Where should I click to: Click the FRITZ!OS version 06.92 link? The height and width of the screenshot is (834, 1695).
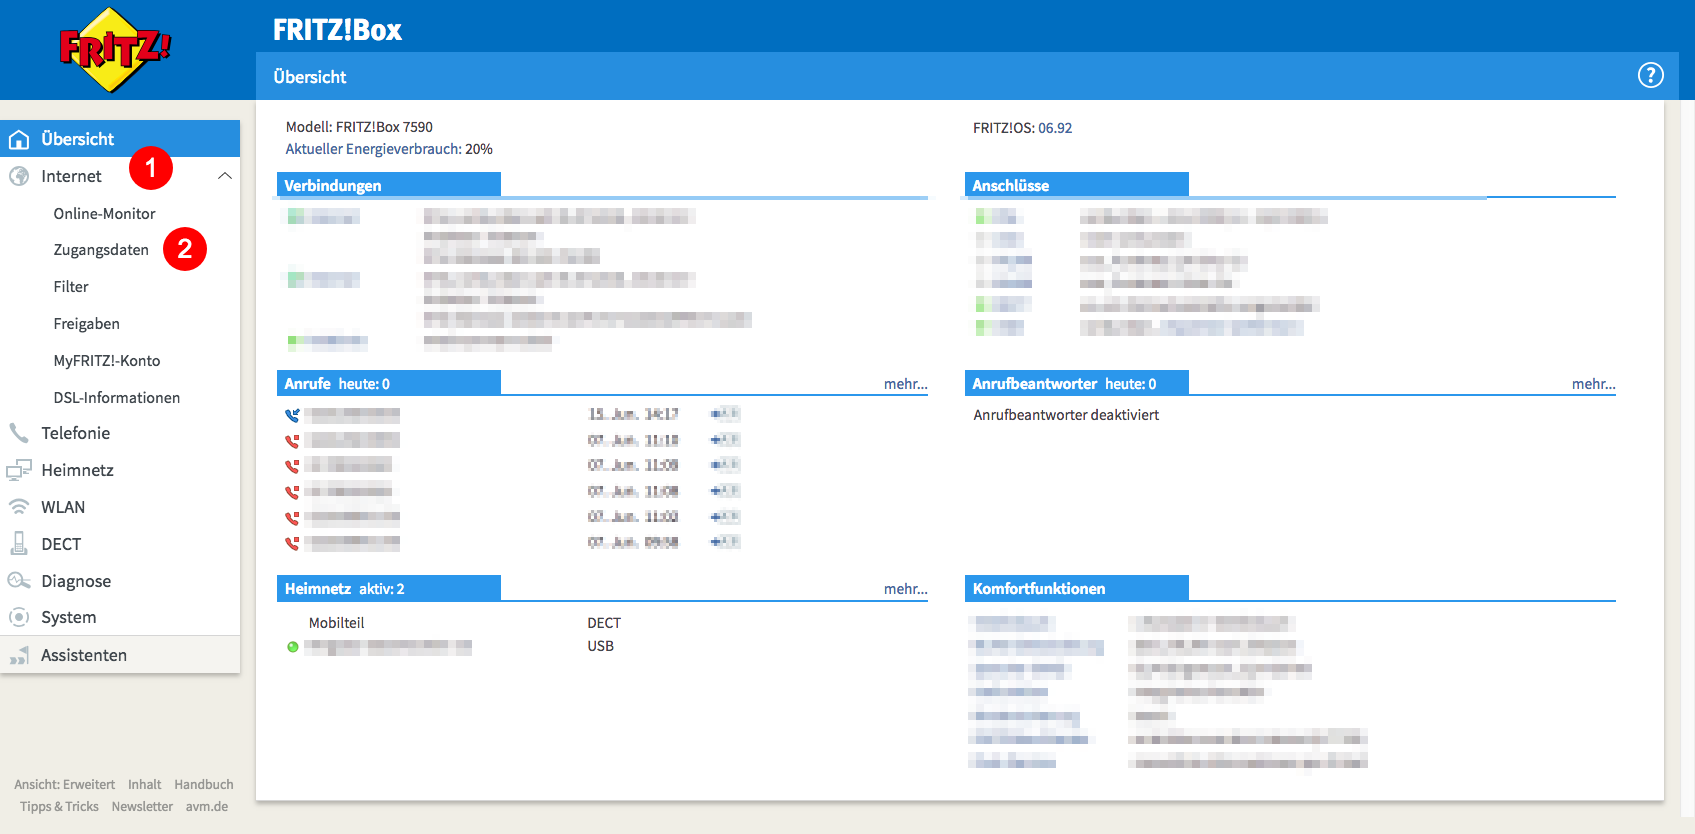1055,128
